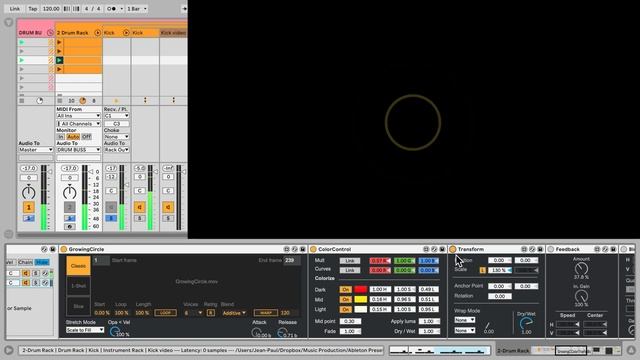Click the Transform Dry/Wet knob

(x=526, y=324)
